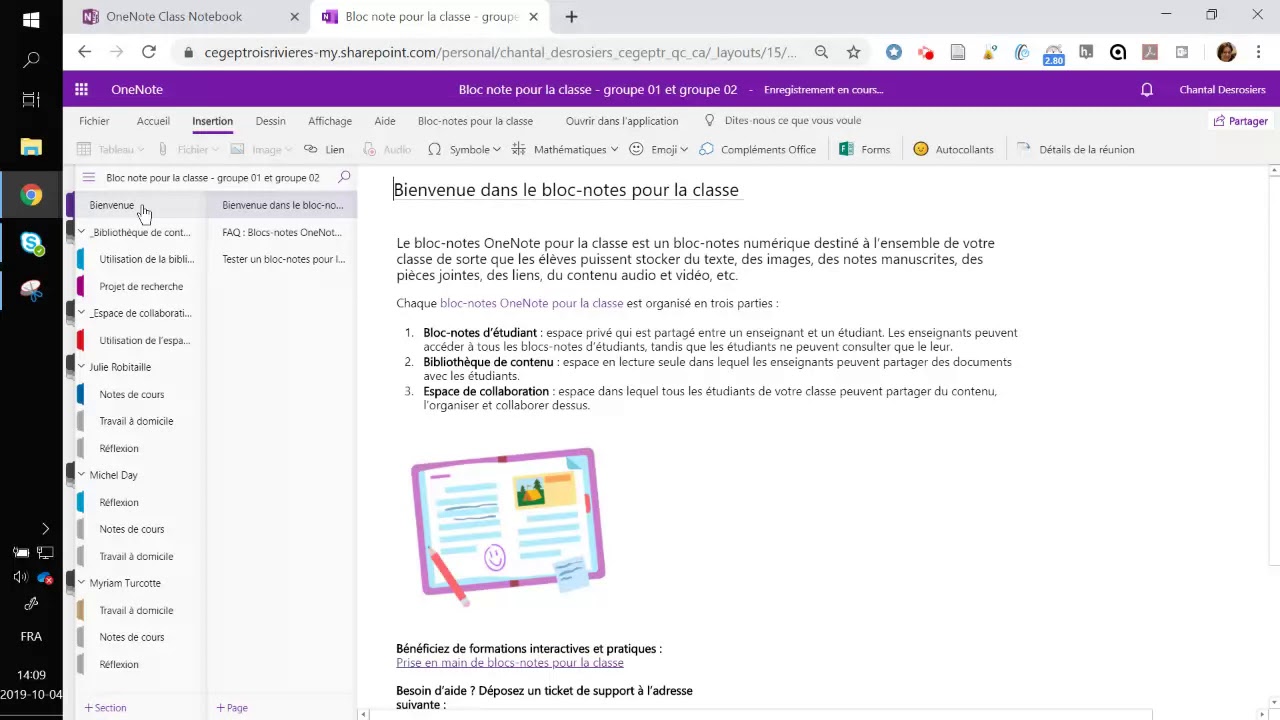
Task: Switch to the Accueil tab
Action: point(153,121)
